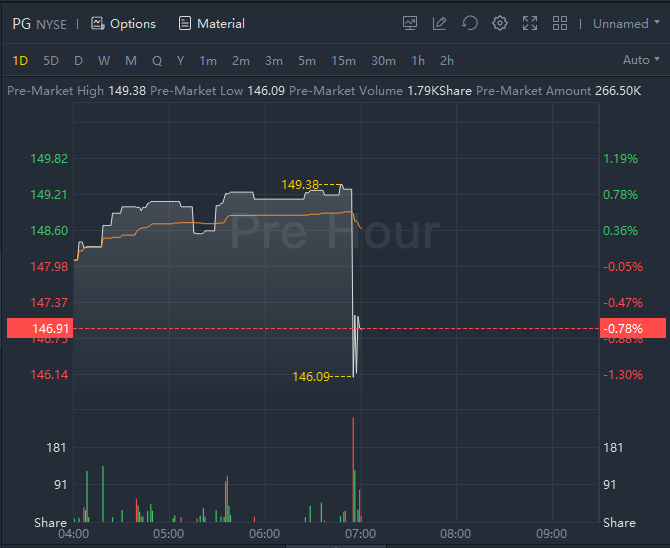Click the 07:00 time axis label
This screenshot has height=548, width=670.
(361, 533)
